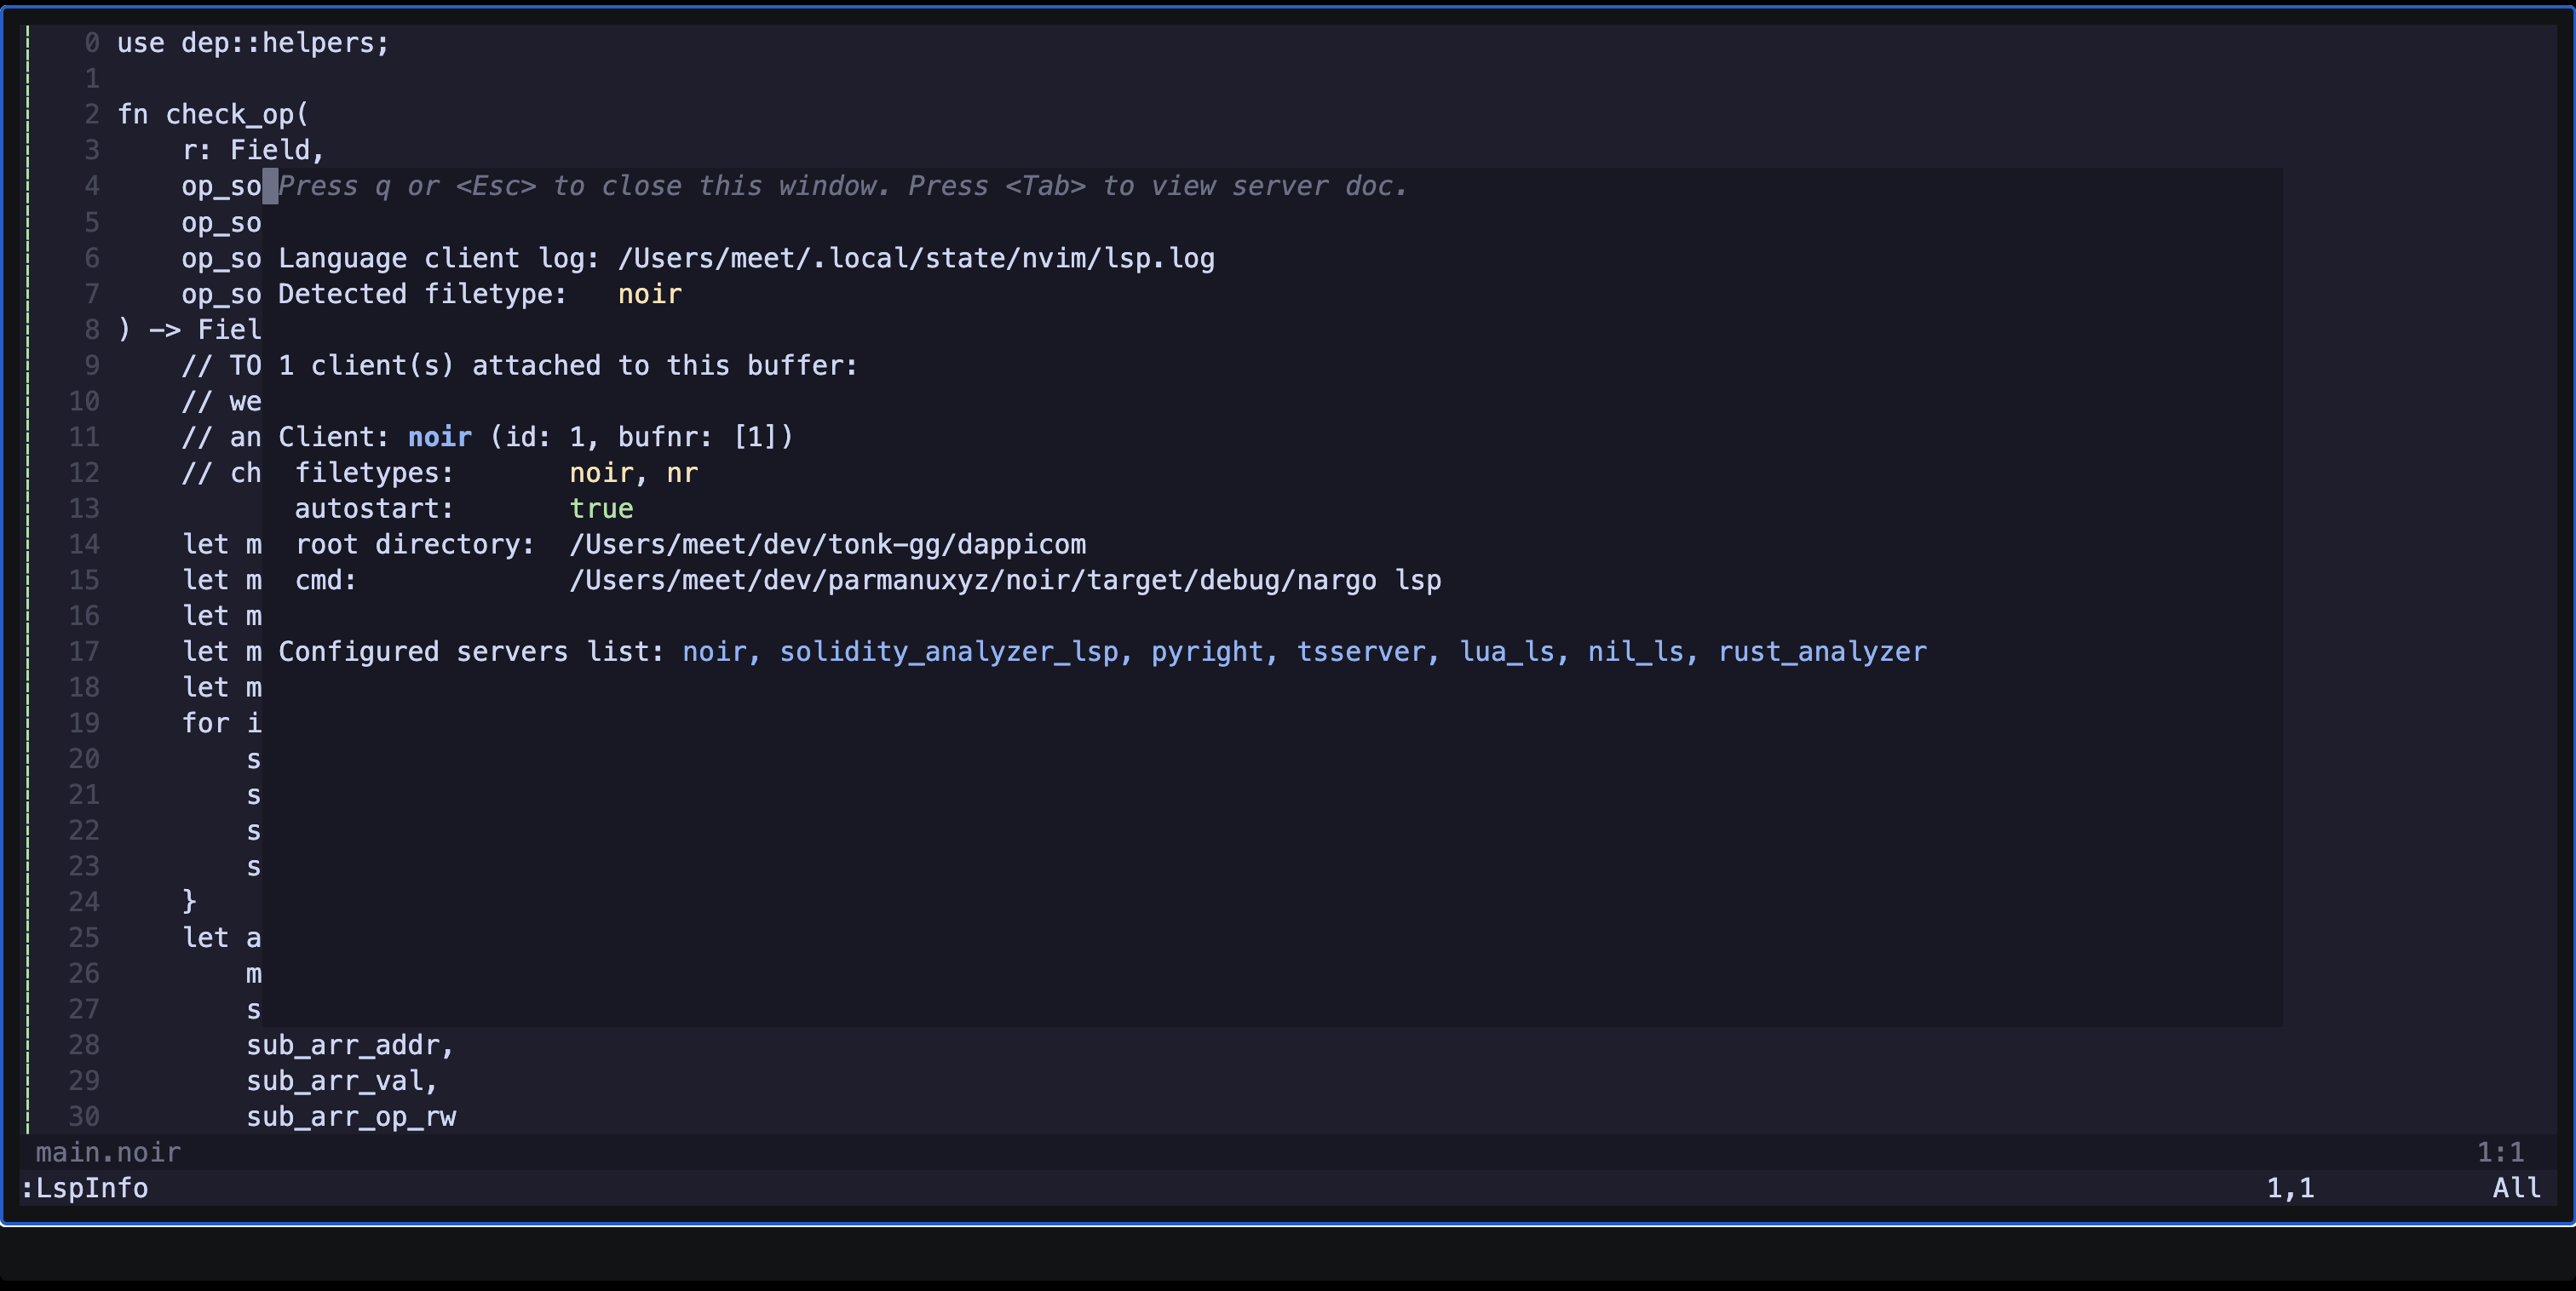Click the 'sub_arr_val,' code line
2576x1291 pixels.
pyautogui.click(x=342, y=1081)
